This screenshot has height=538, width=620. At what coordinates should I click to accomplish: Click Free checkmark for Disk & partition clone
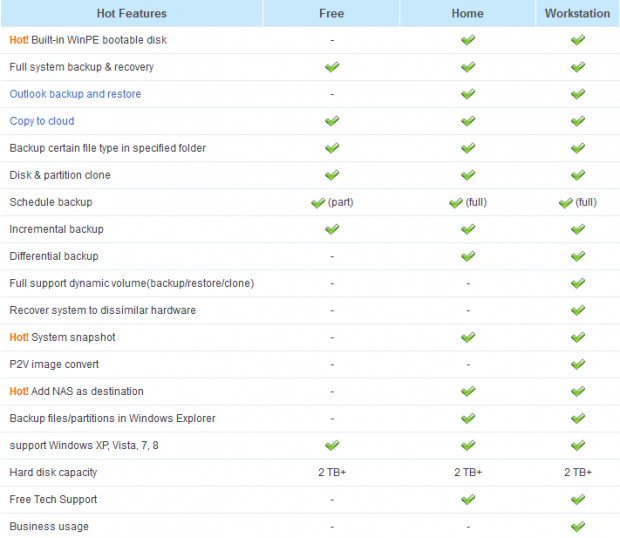332,175
